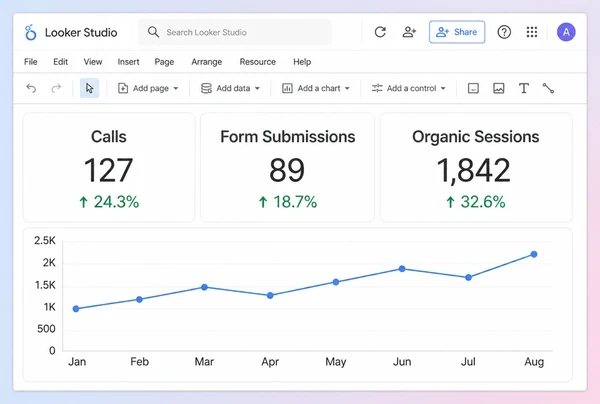600x404 pixels.
Task: Click the 18.7% change indicator
Action: pos(287,202)
